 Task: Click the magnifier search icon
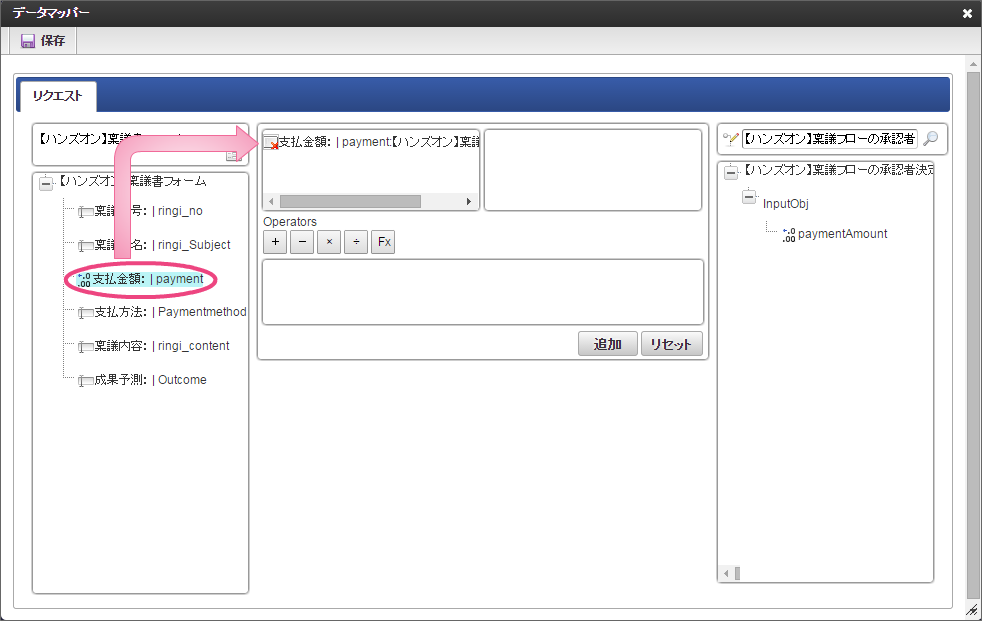(931, 138)
